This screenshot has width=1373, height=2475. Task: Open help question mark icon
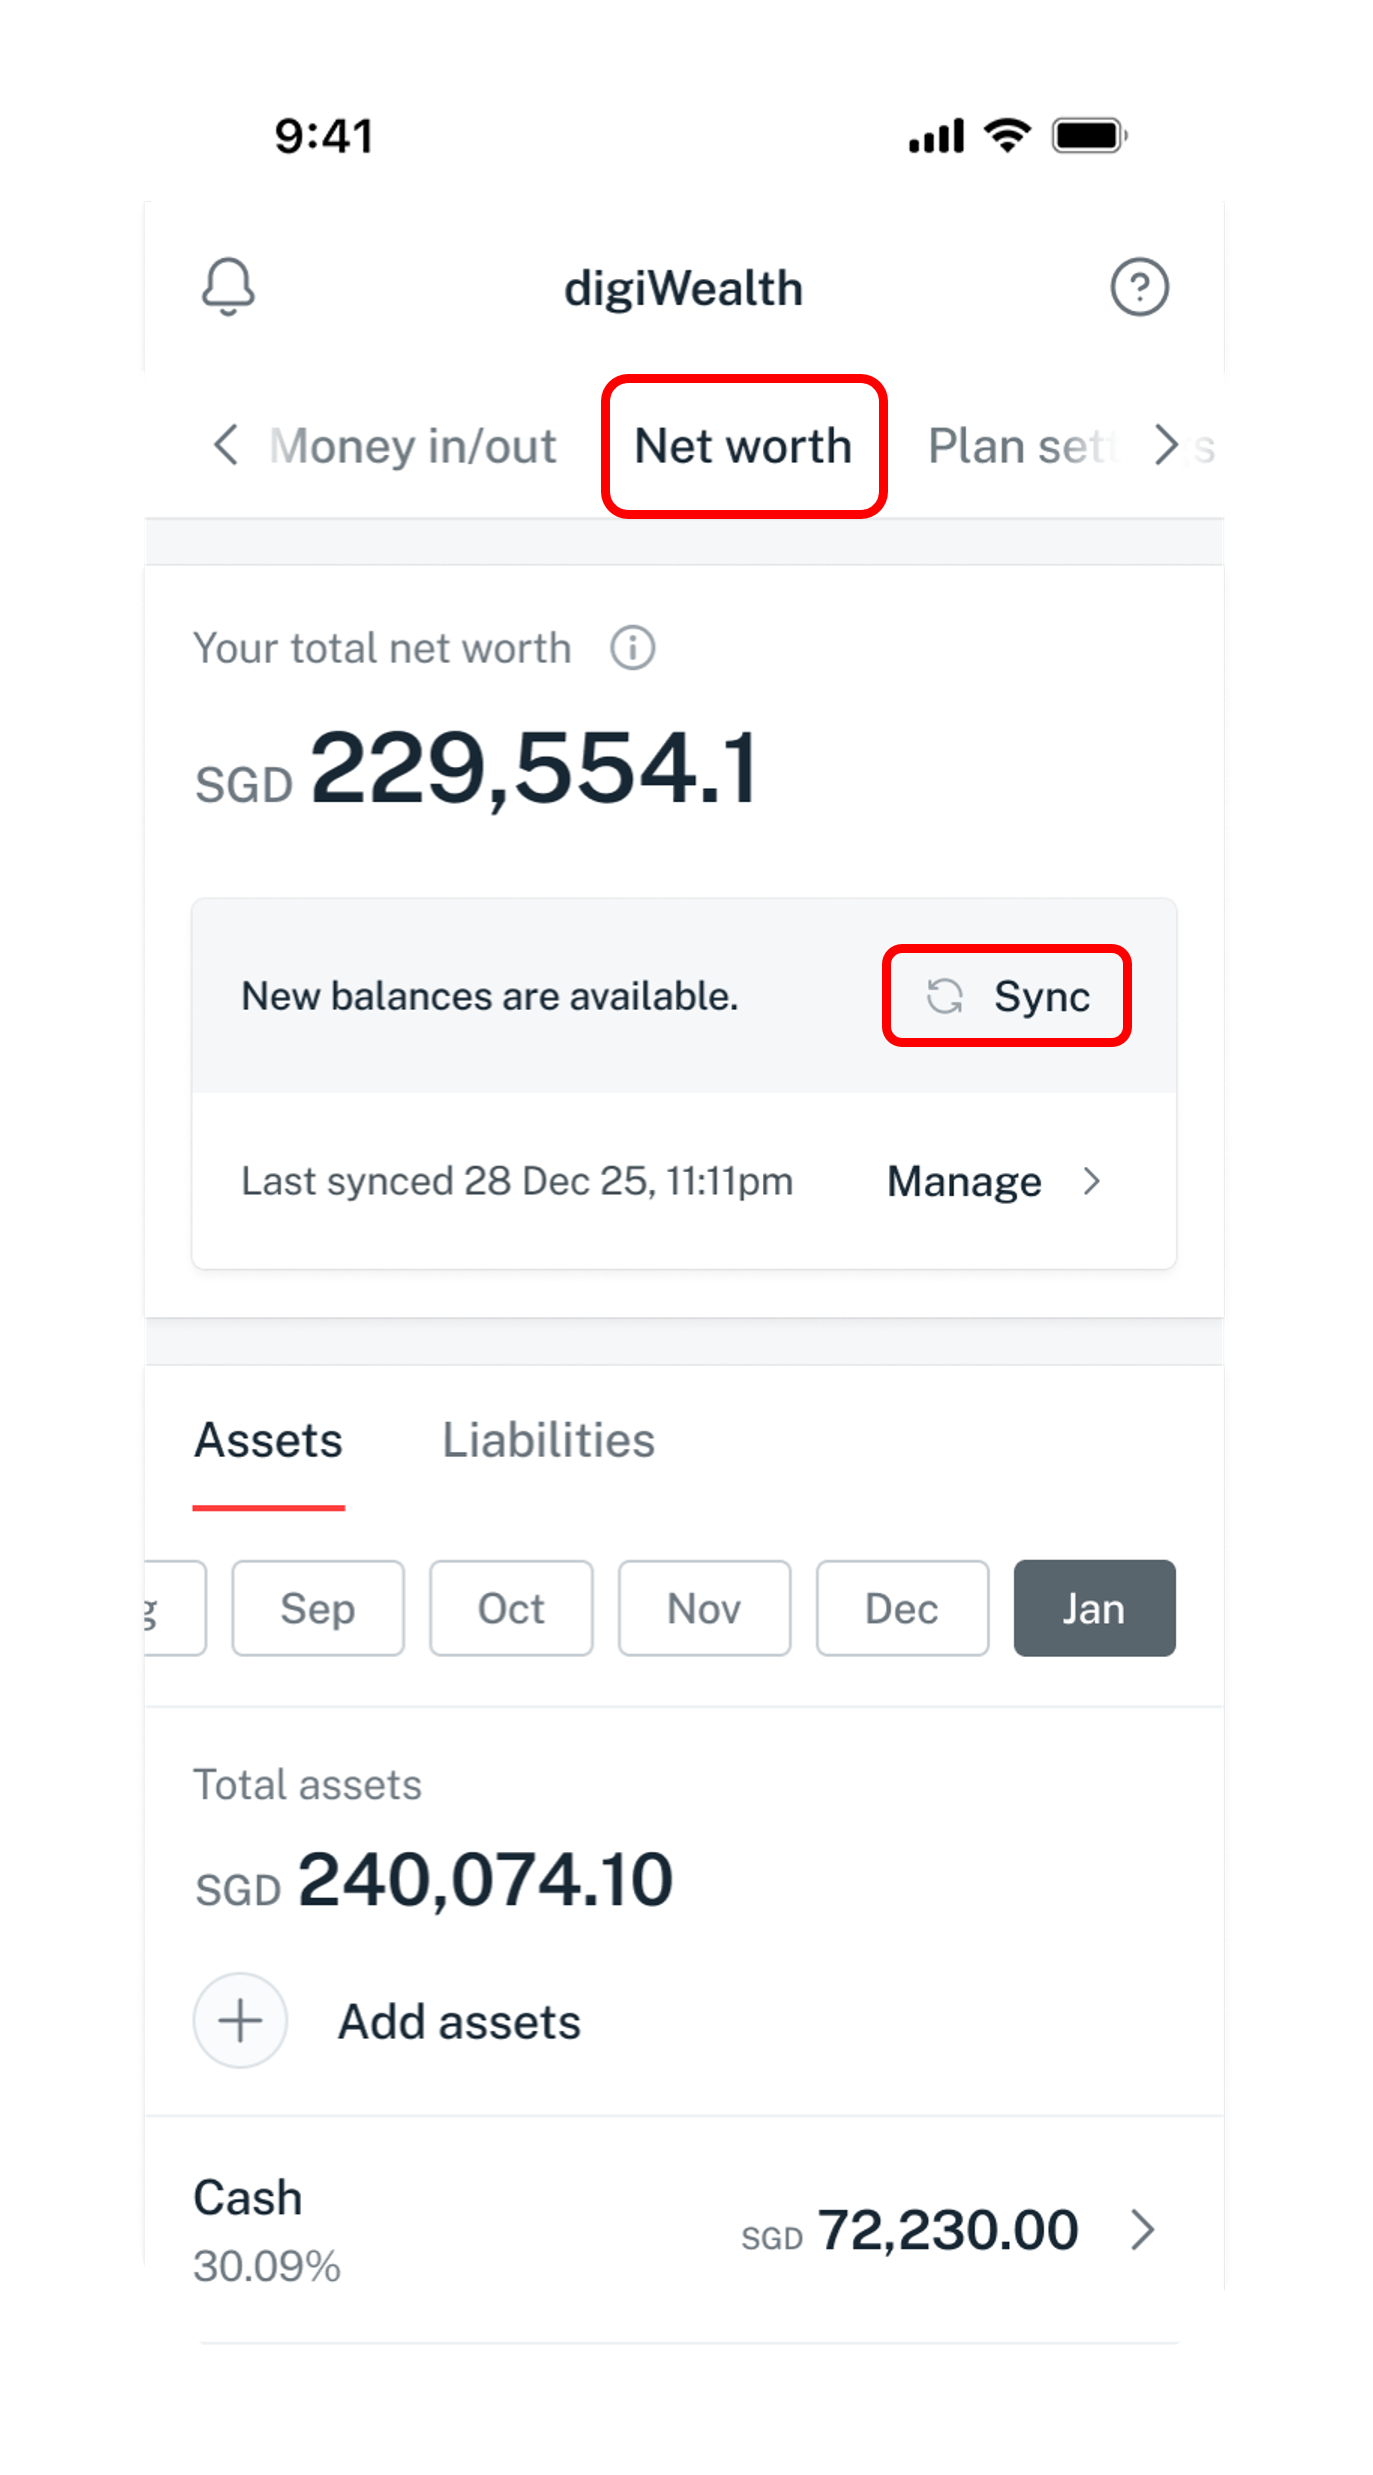coord(1139,287)
